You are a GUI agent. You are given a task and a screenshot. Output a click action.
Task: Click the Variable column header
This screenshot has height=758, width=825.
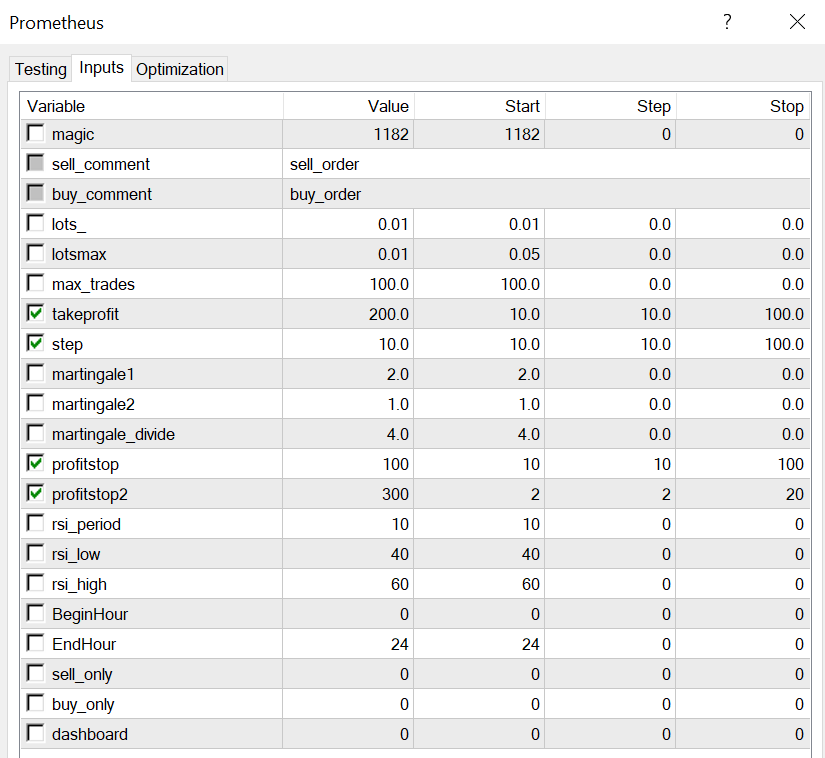tap(152, 106)
